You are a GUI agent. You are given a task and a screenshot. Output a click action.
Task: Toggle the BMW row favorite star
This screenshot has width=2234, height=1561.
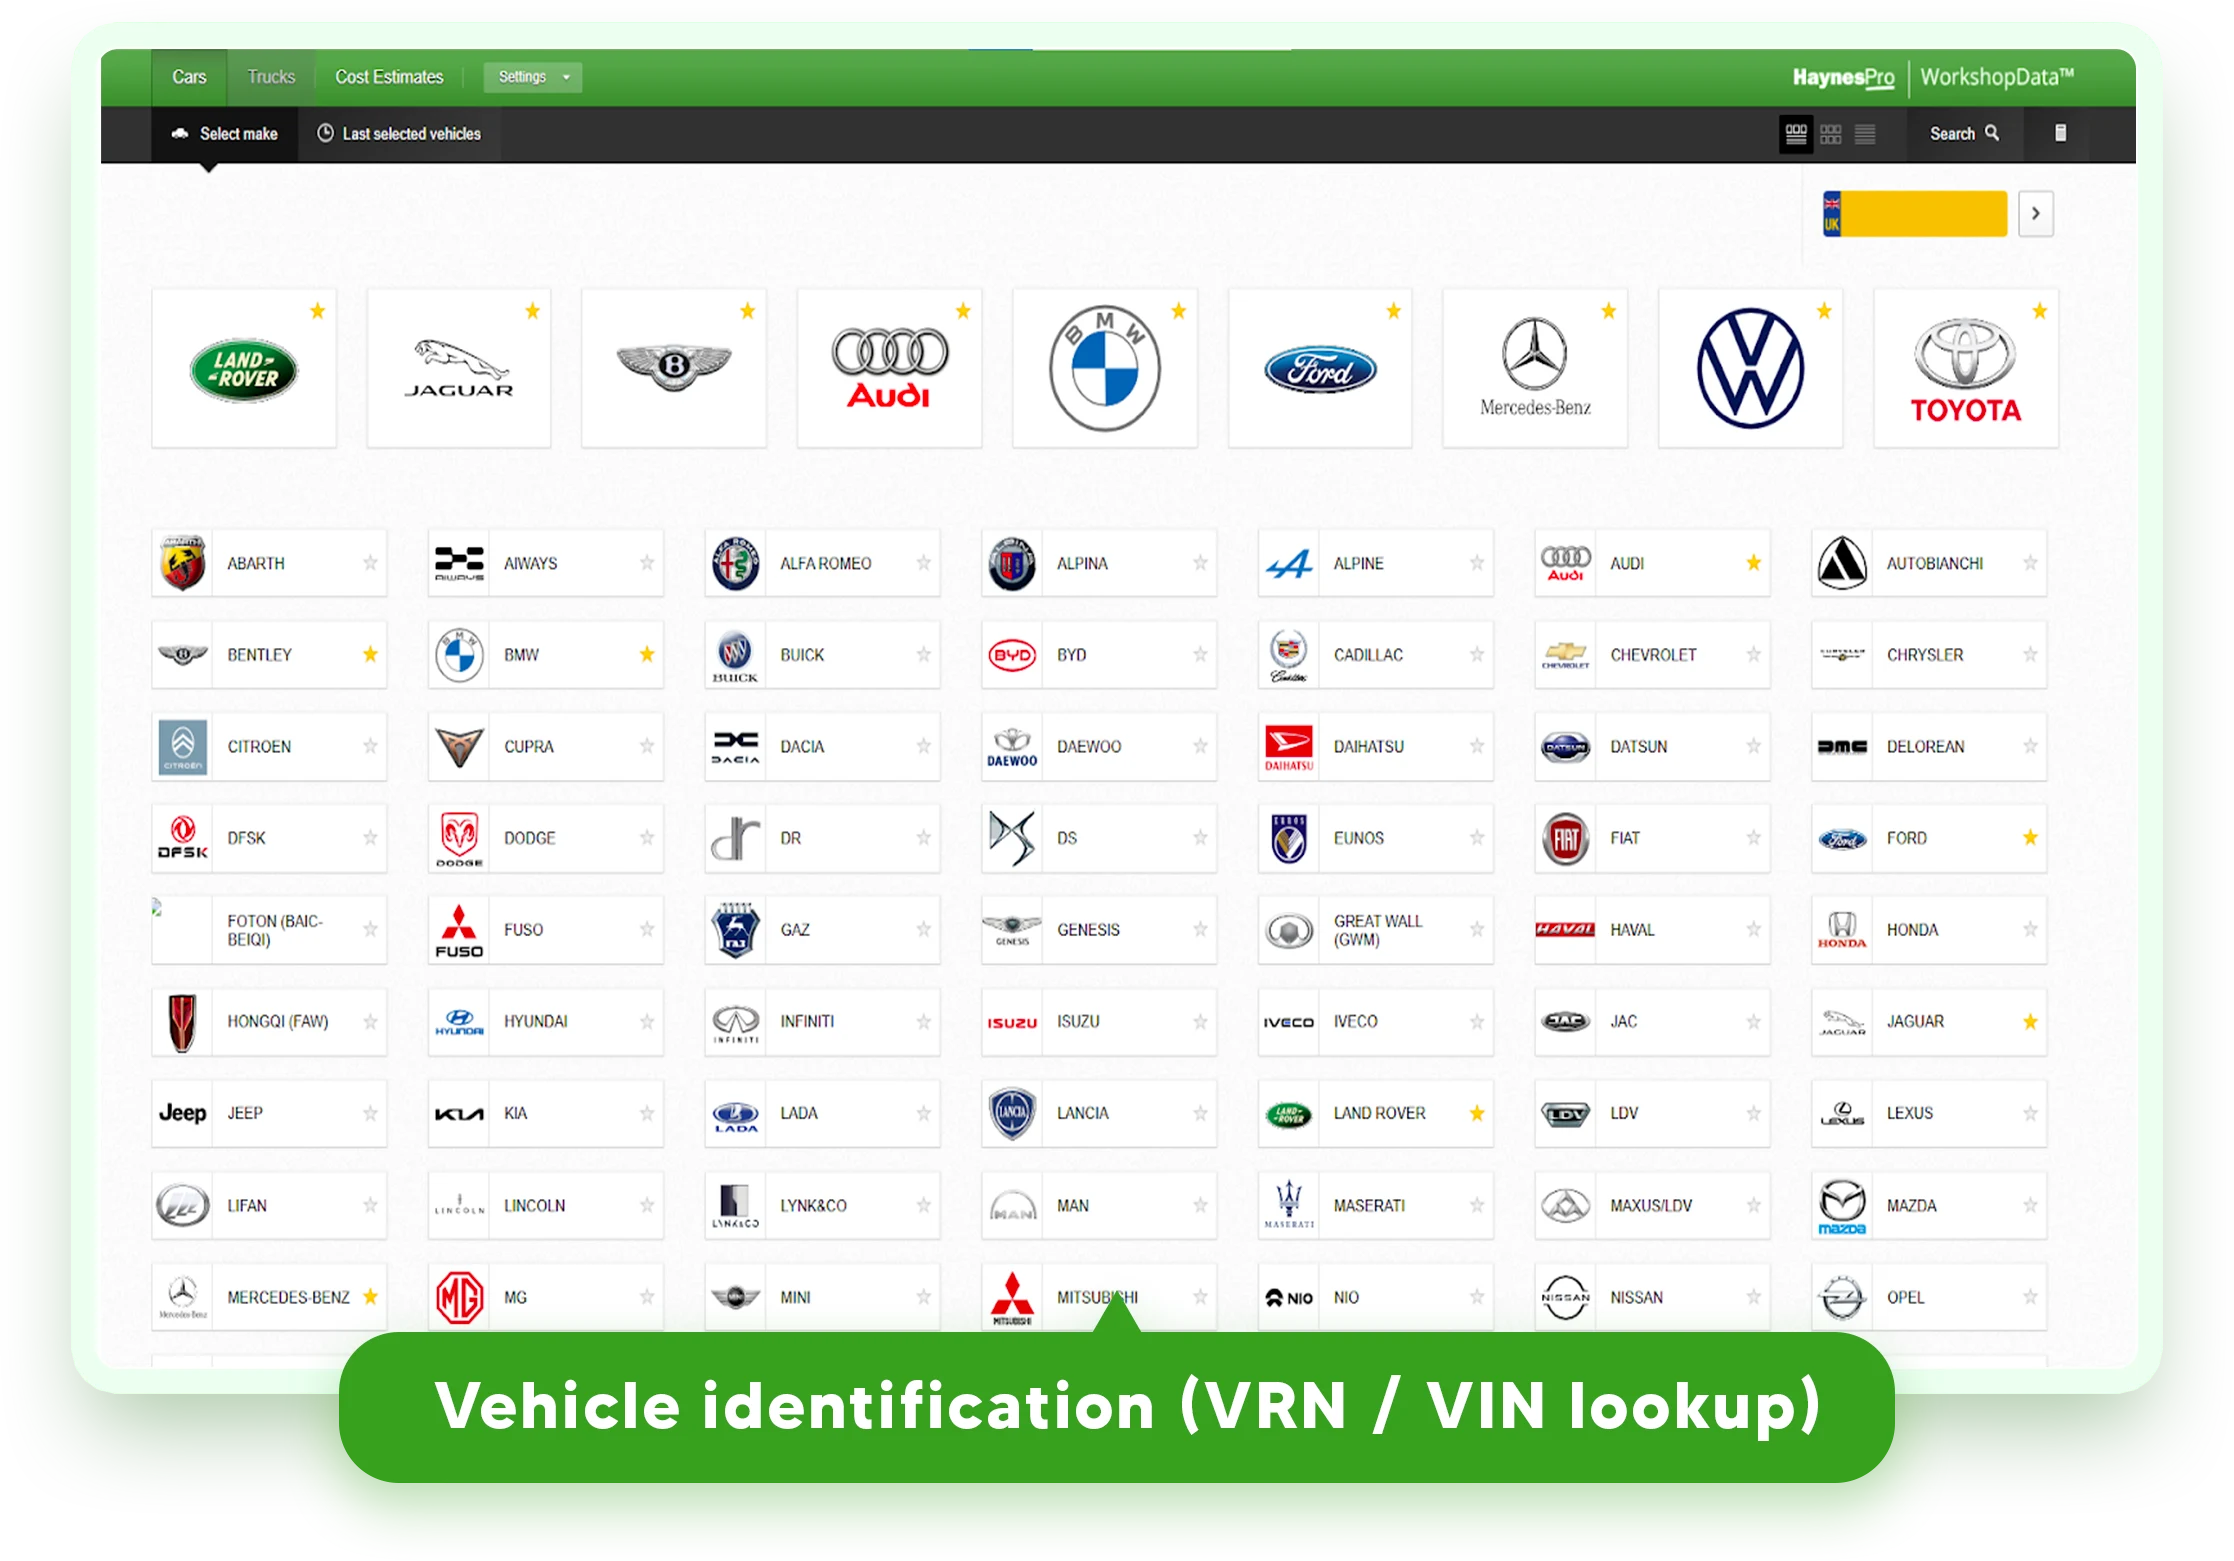pos(647,654)
